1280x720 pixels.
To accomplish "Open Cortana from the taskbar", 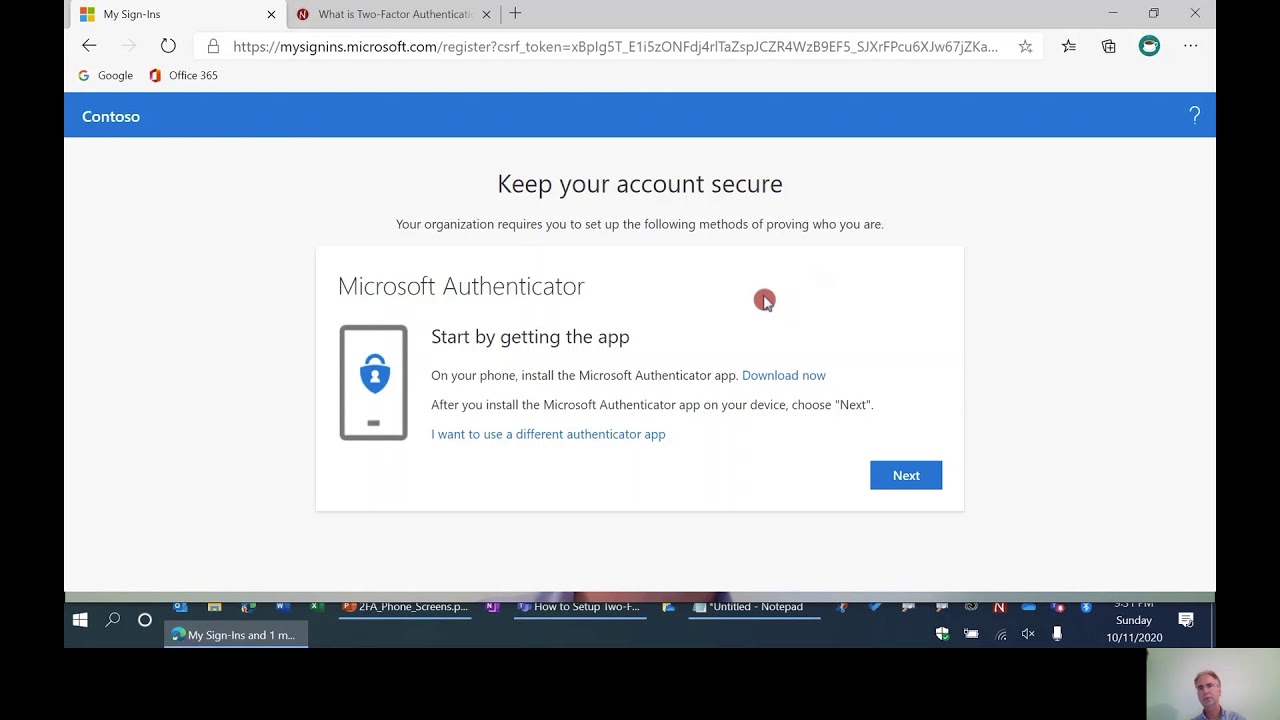I will coord(145,621).
